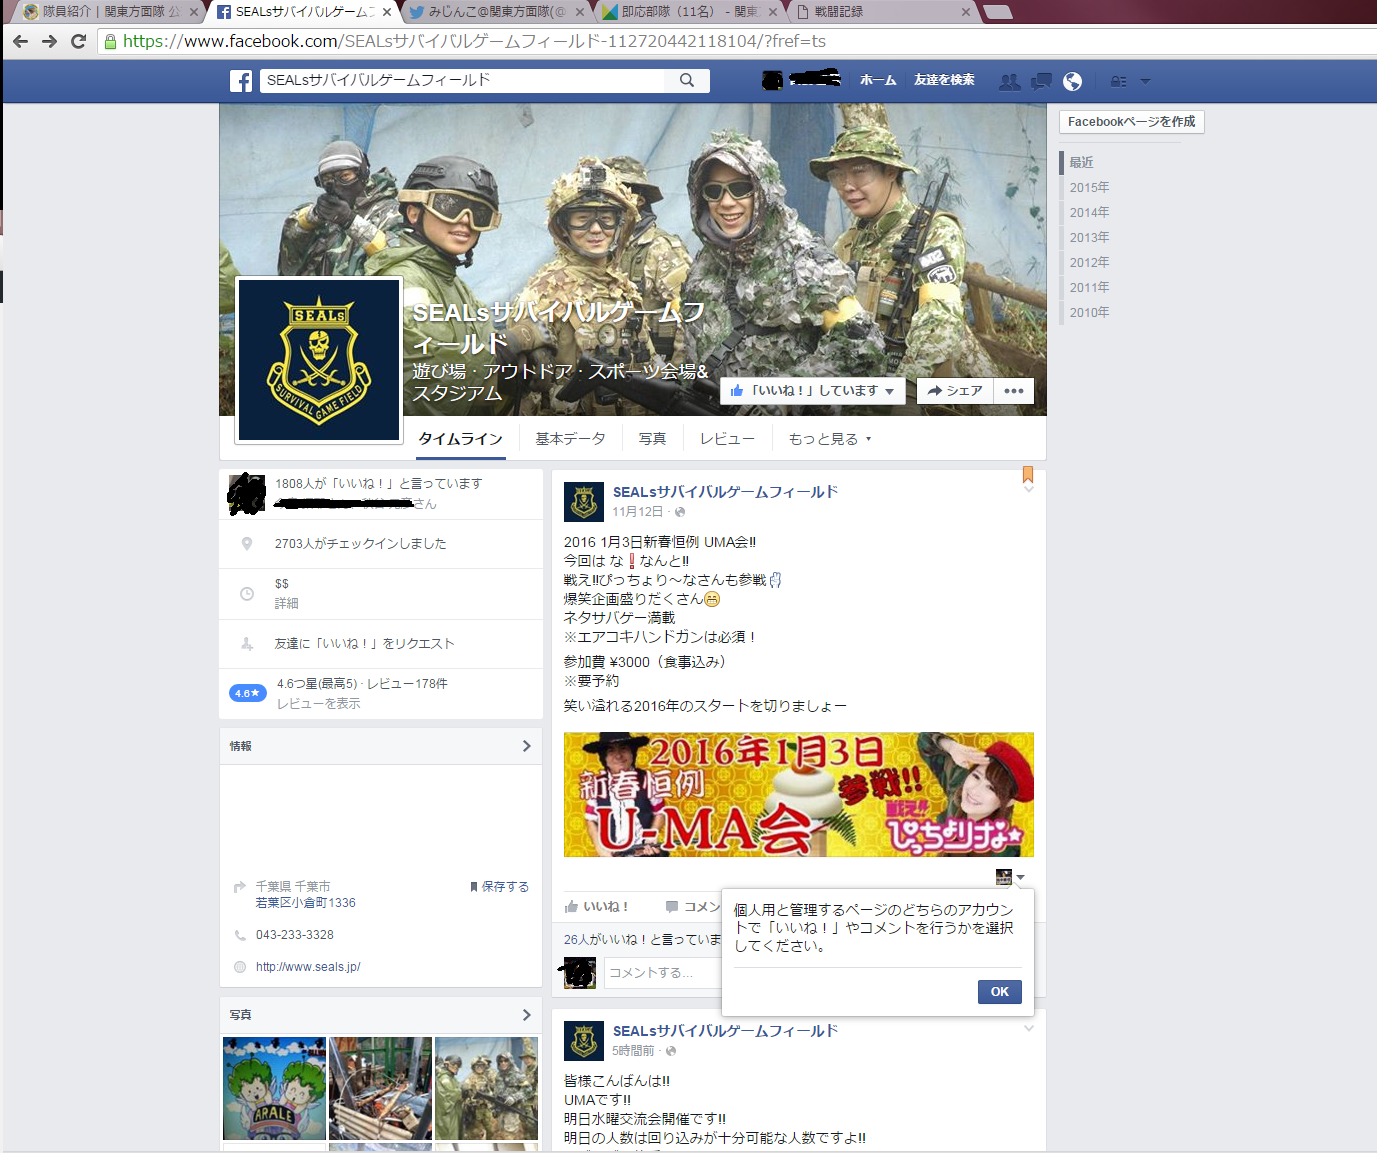The width and height of the screenshot is (1377, 1153).
Task: Jump to 2010年 in the timeline
Action: 1089,312
